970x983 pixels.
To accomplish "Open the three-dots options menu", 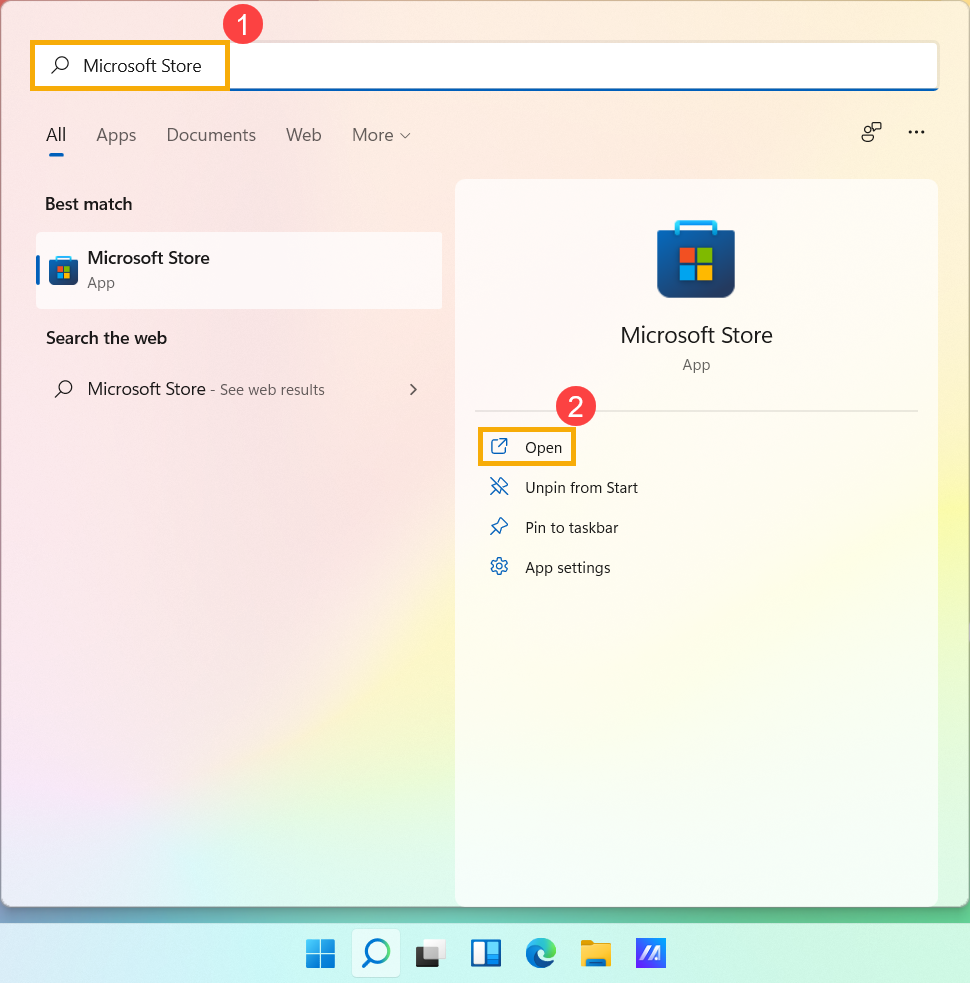I will click(x=916, y=133).
